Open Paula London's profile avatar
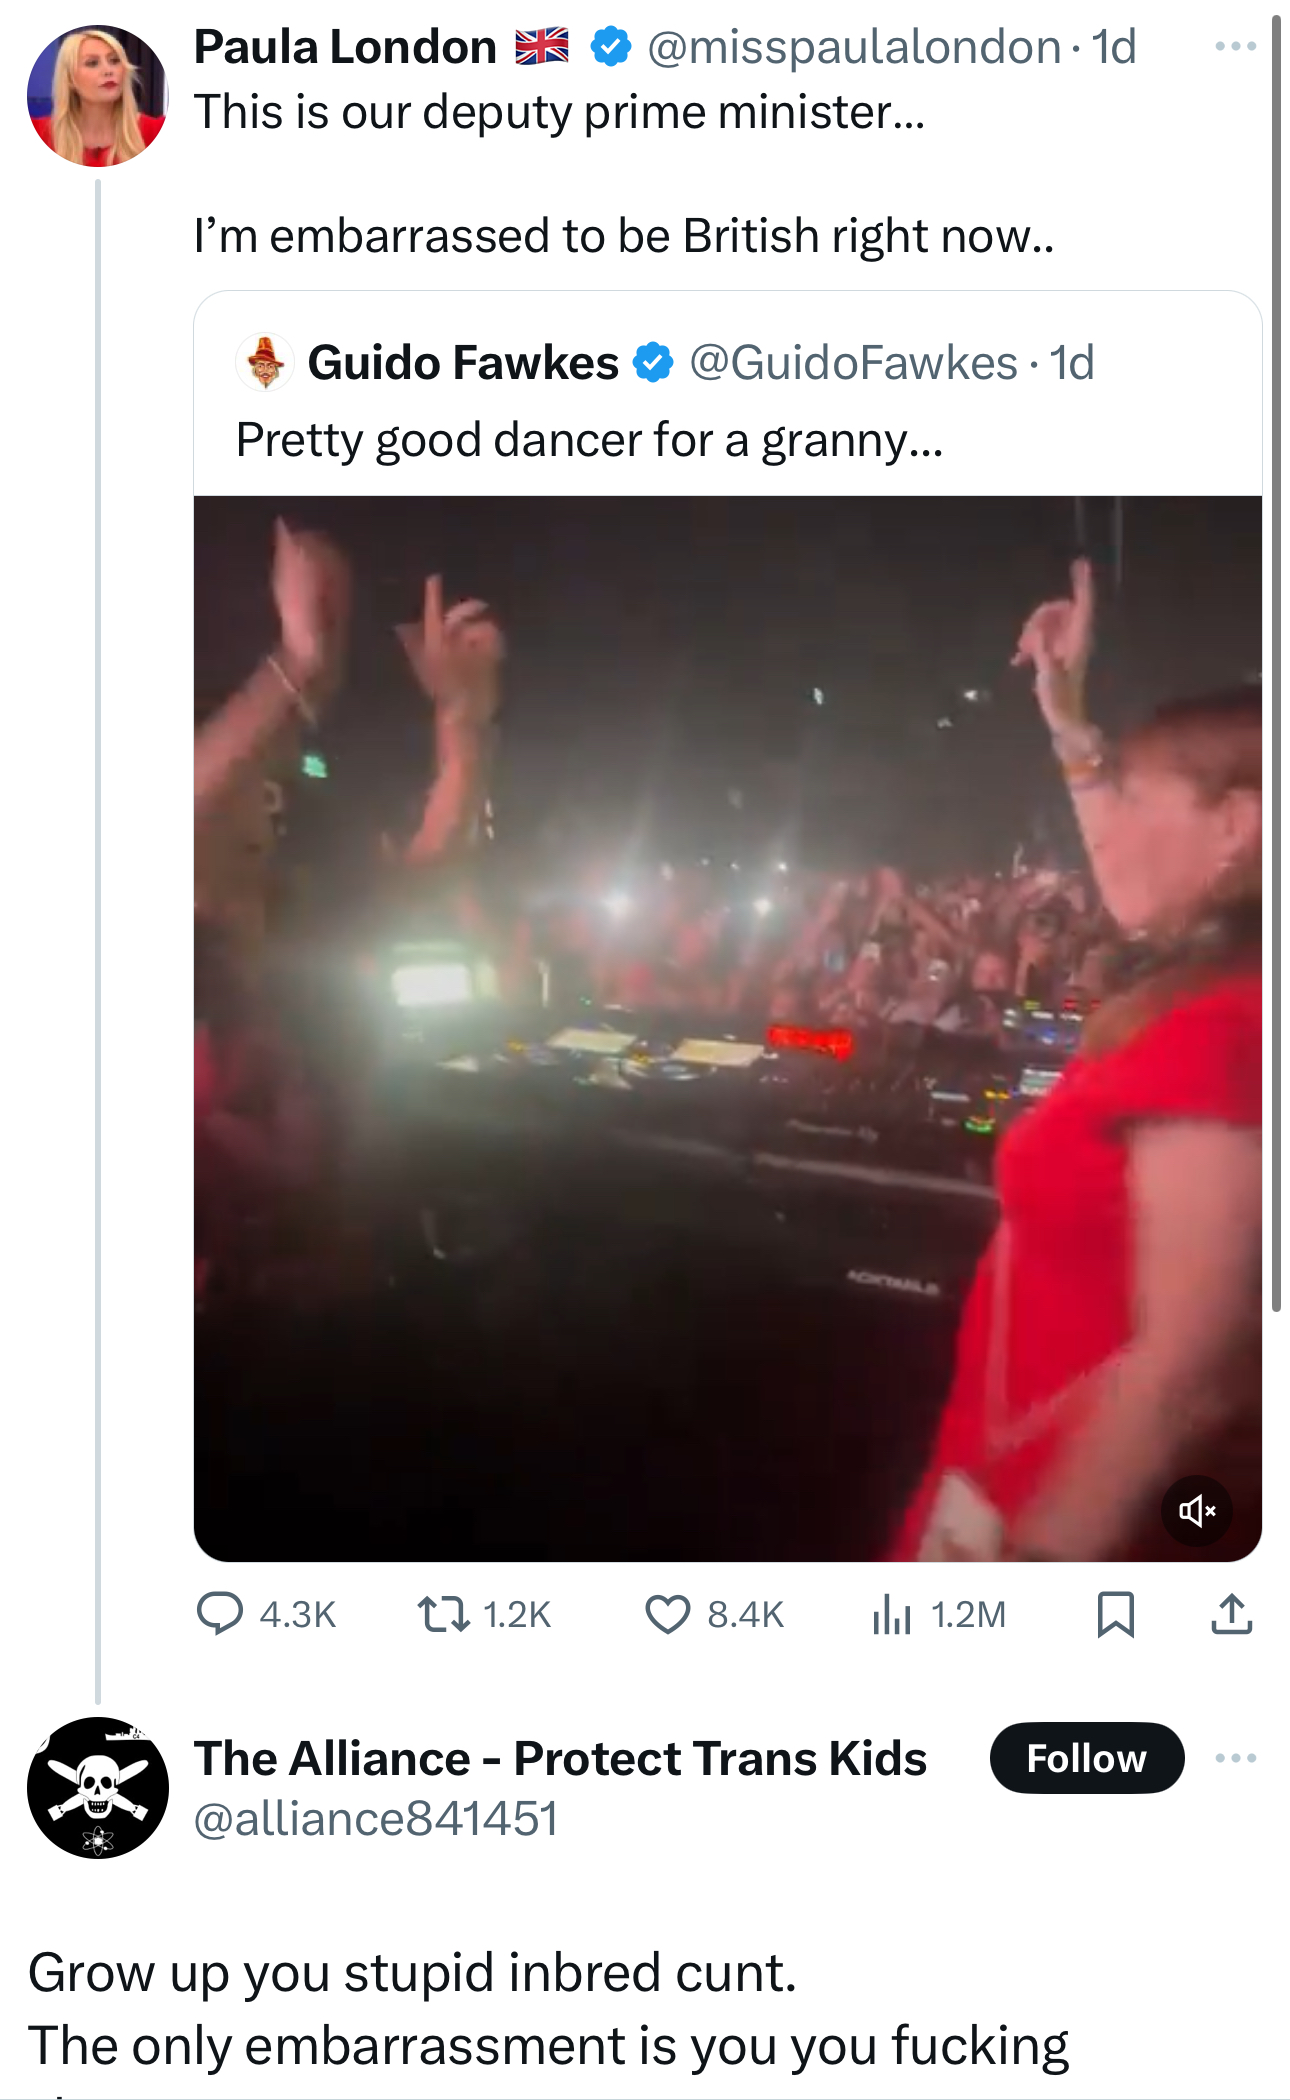The height and width of the screenshot is (2100, 1290). click(x=97, y=96)
